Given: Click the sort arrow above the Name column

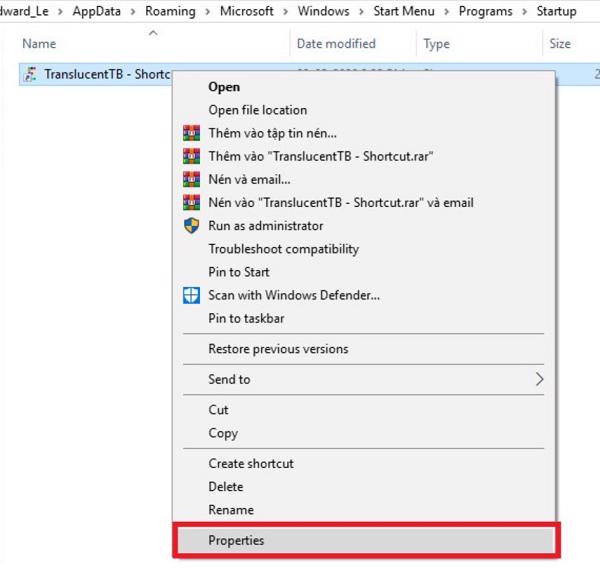Looking at the screenshot, I should (153, 33).
